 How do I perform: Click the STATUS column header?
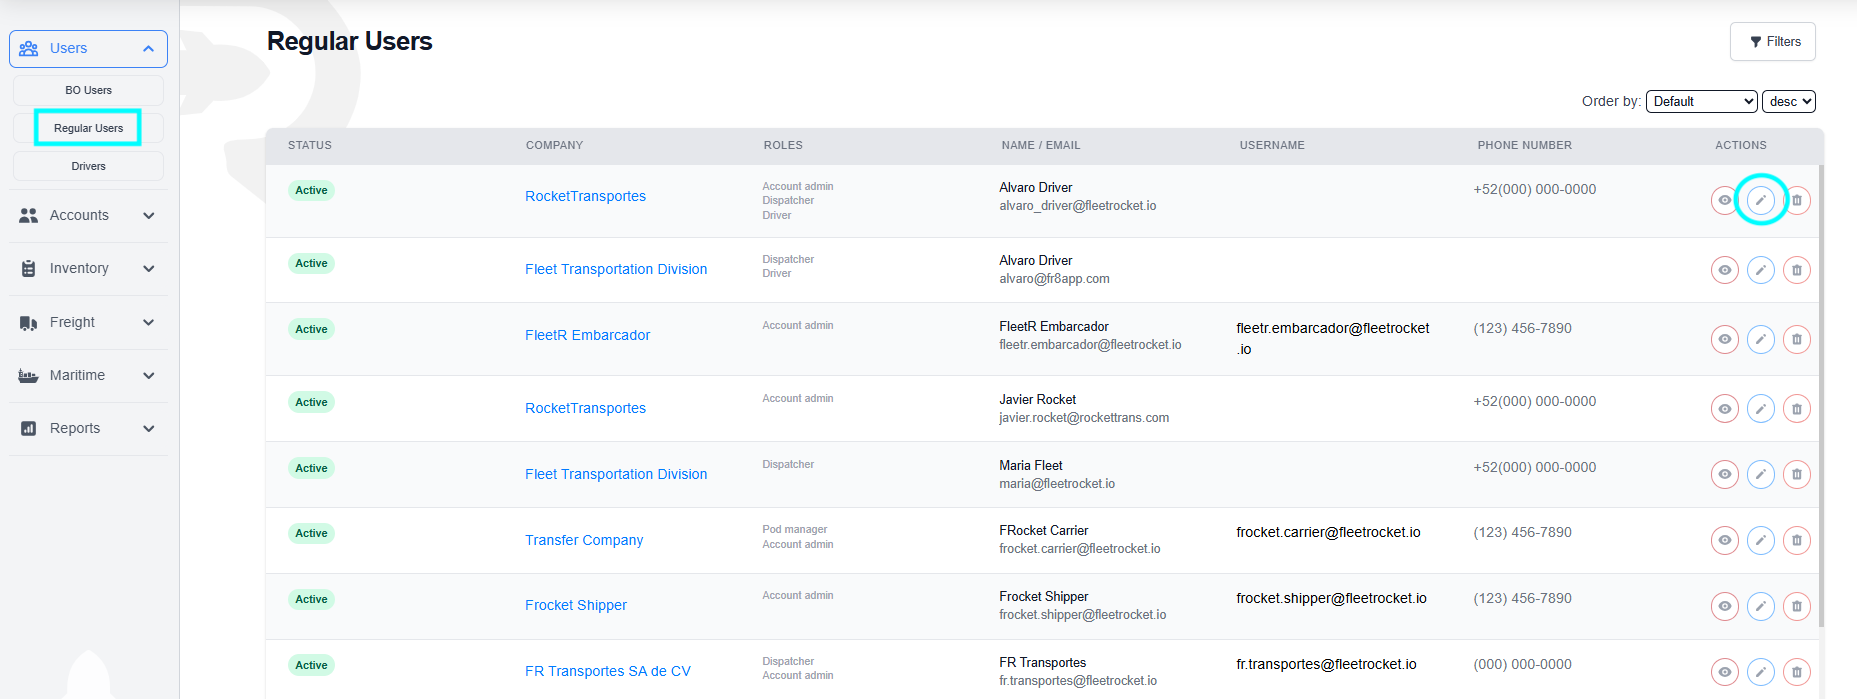point(310,145)
